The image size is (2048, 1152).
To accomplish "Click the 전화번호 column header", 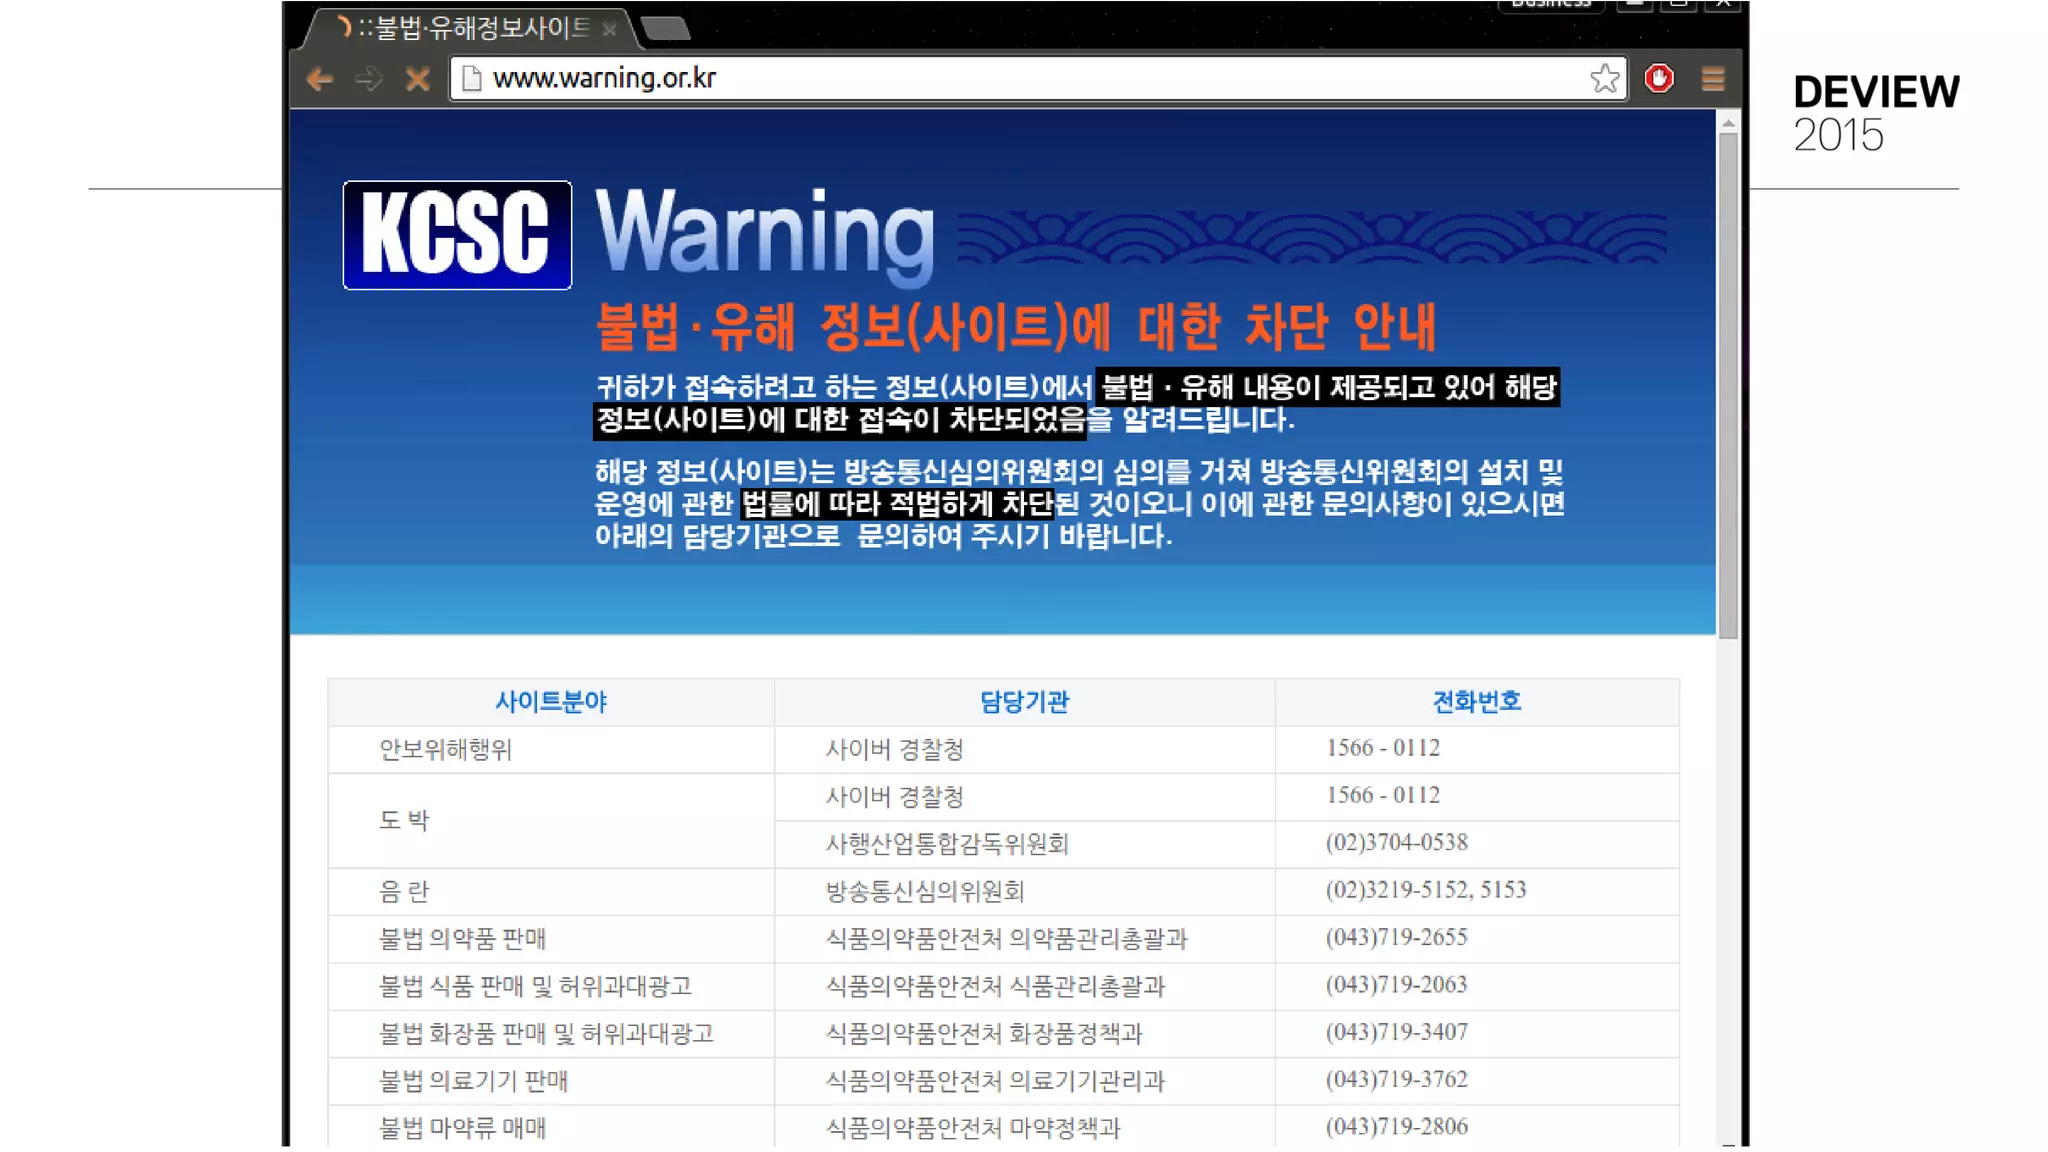I will [1477, 702].
